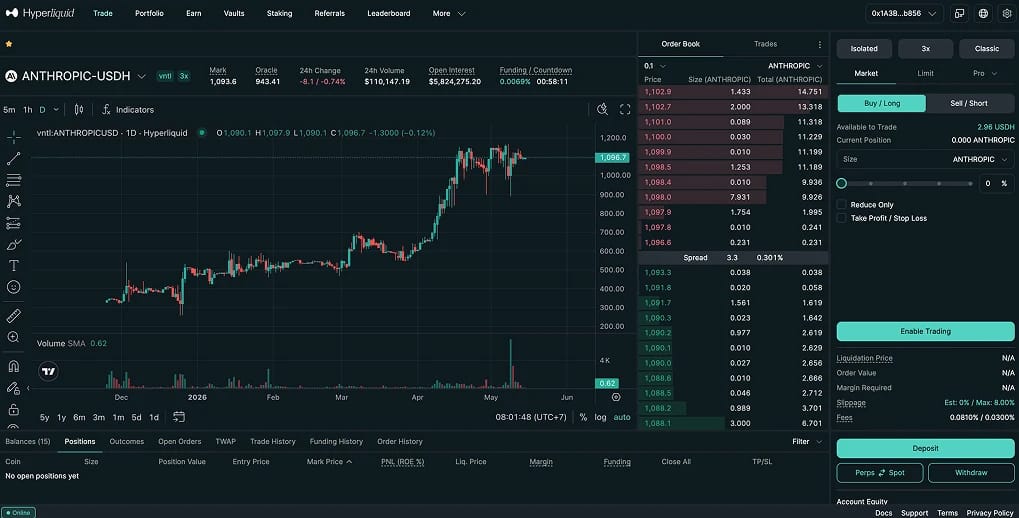This screenshot has width=1019, height=518.
Task: Lock all drawing tools
Action: click(14, 410)
